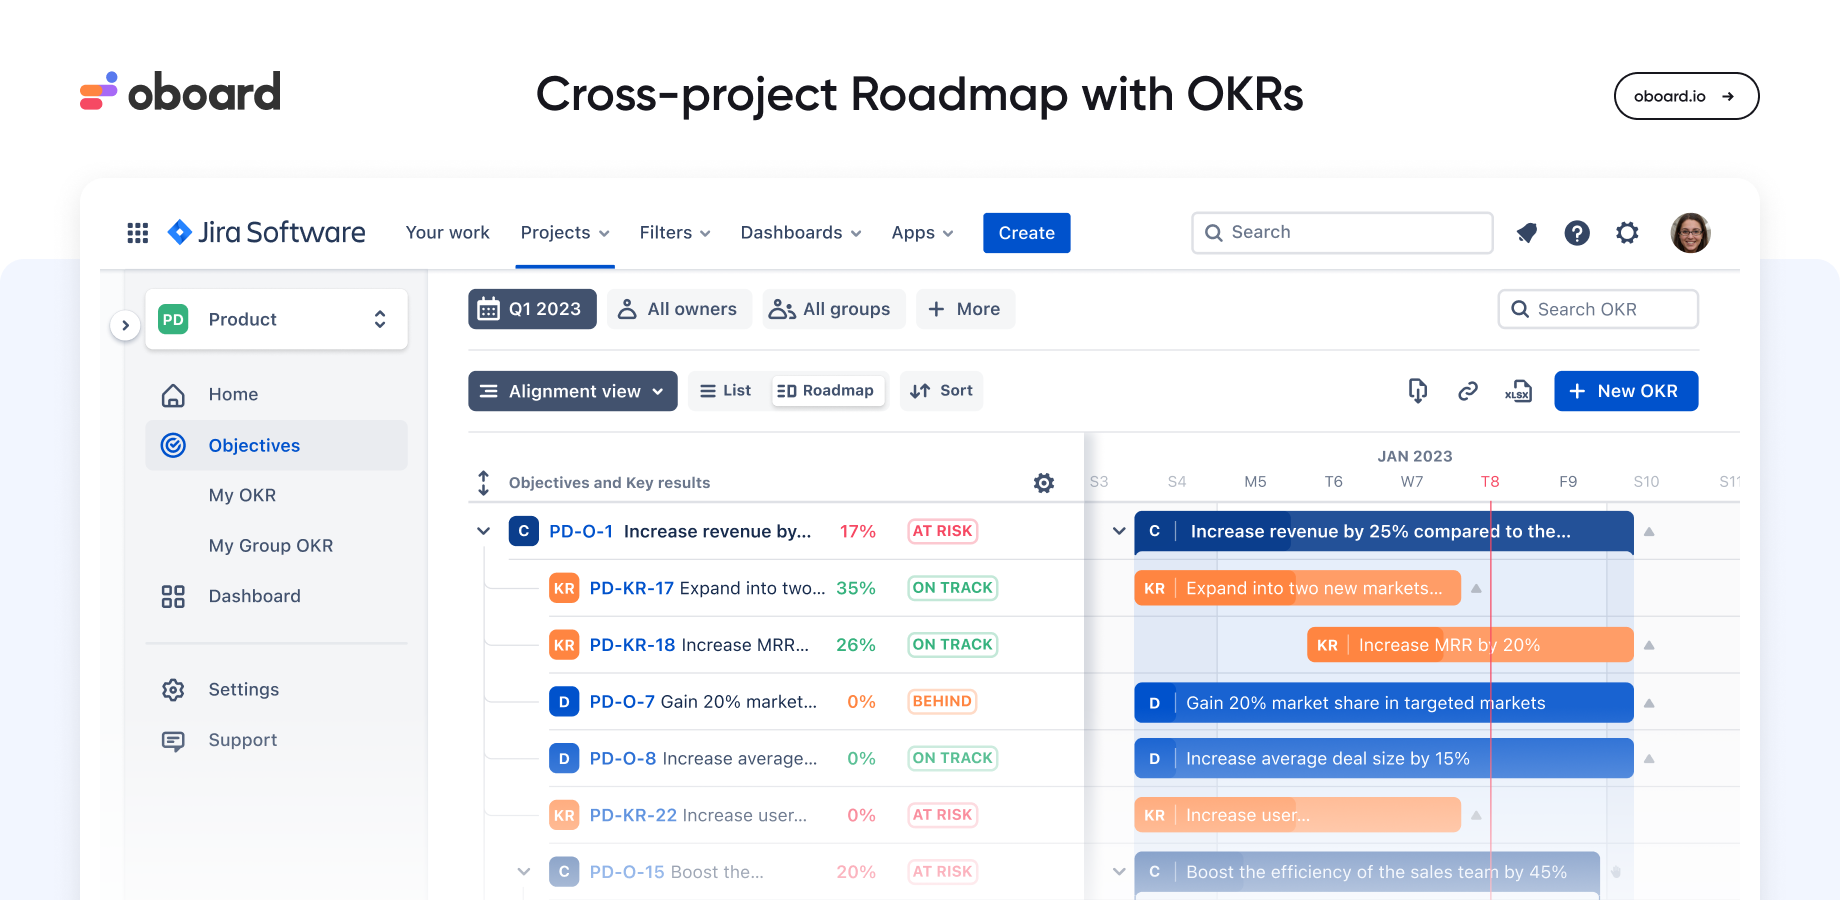Click the expand-all rows arrow icon

pyautogui.click(x=483, y=483)
